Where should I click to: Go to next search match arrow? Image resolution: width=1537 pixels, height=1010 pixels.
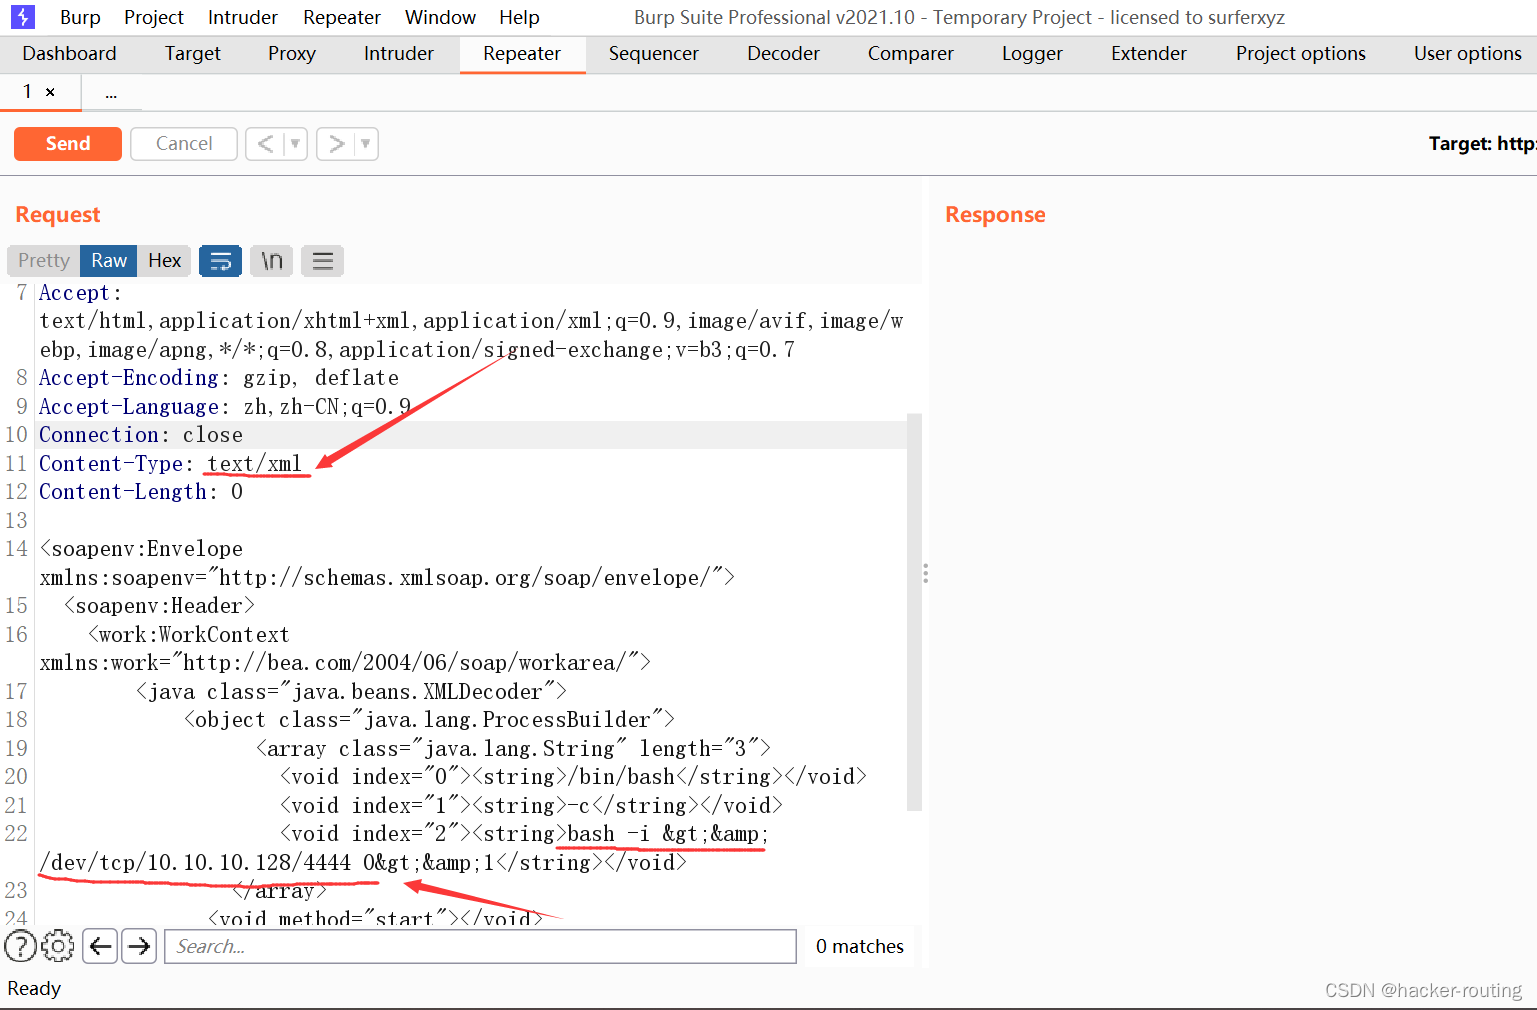pyautogui.click(x=139, y=946)
